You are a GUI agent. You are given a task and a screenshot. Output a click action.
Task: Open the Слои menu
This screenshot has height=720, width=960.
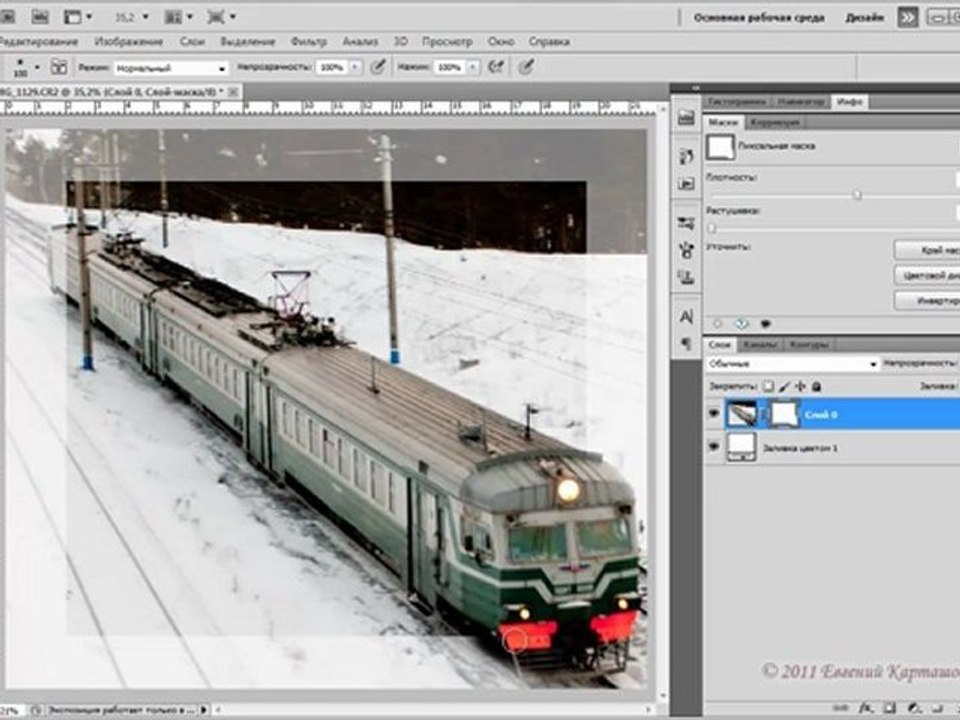pos(192,42)
